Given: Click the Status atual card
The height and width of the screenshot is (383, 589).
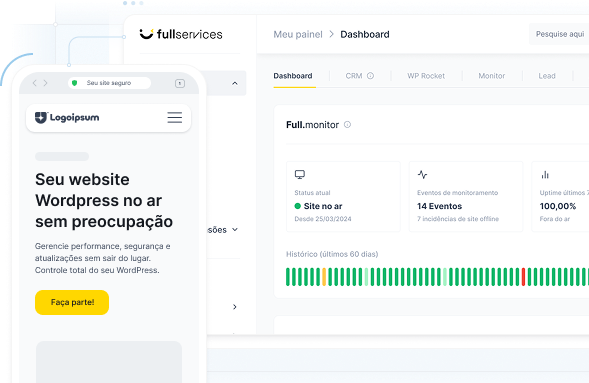Looking at the screenshot, I should click(x=343, y=196).
